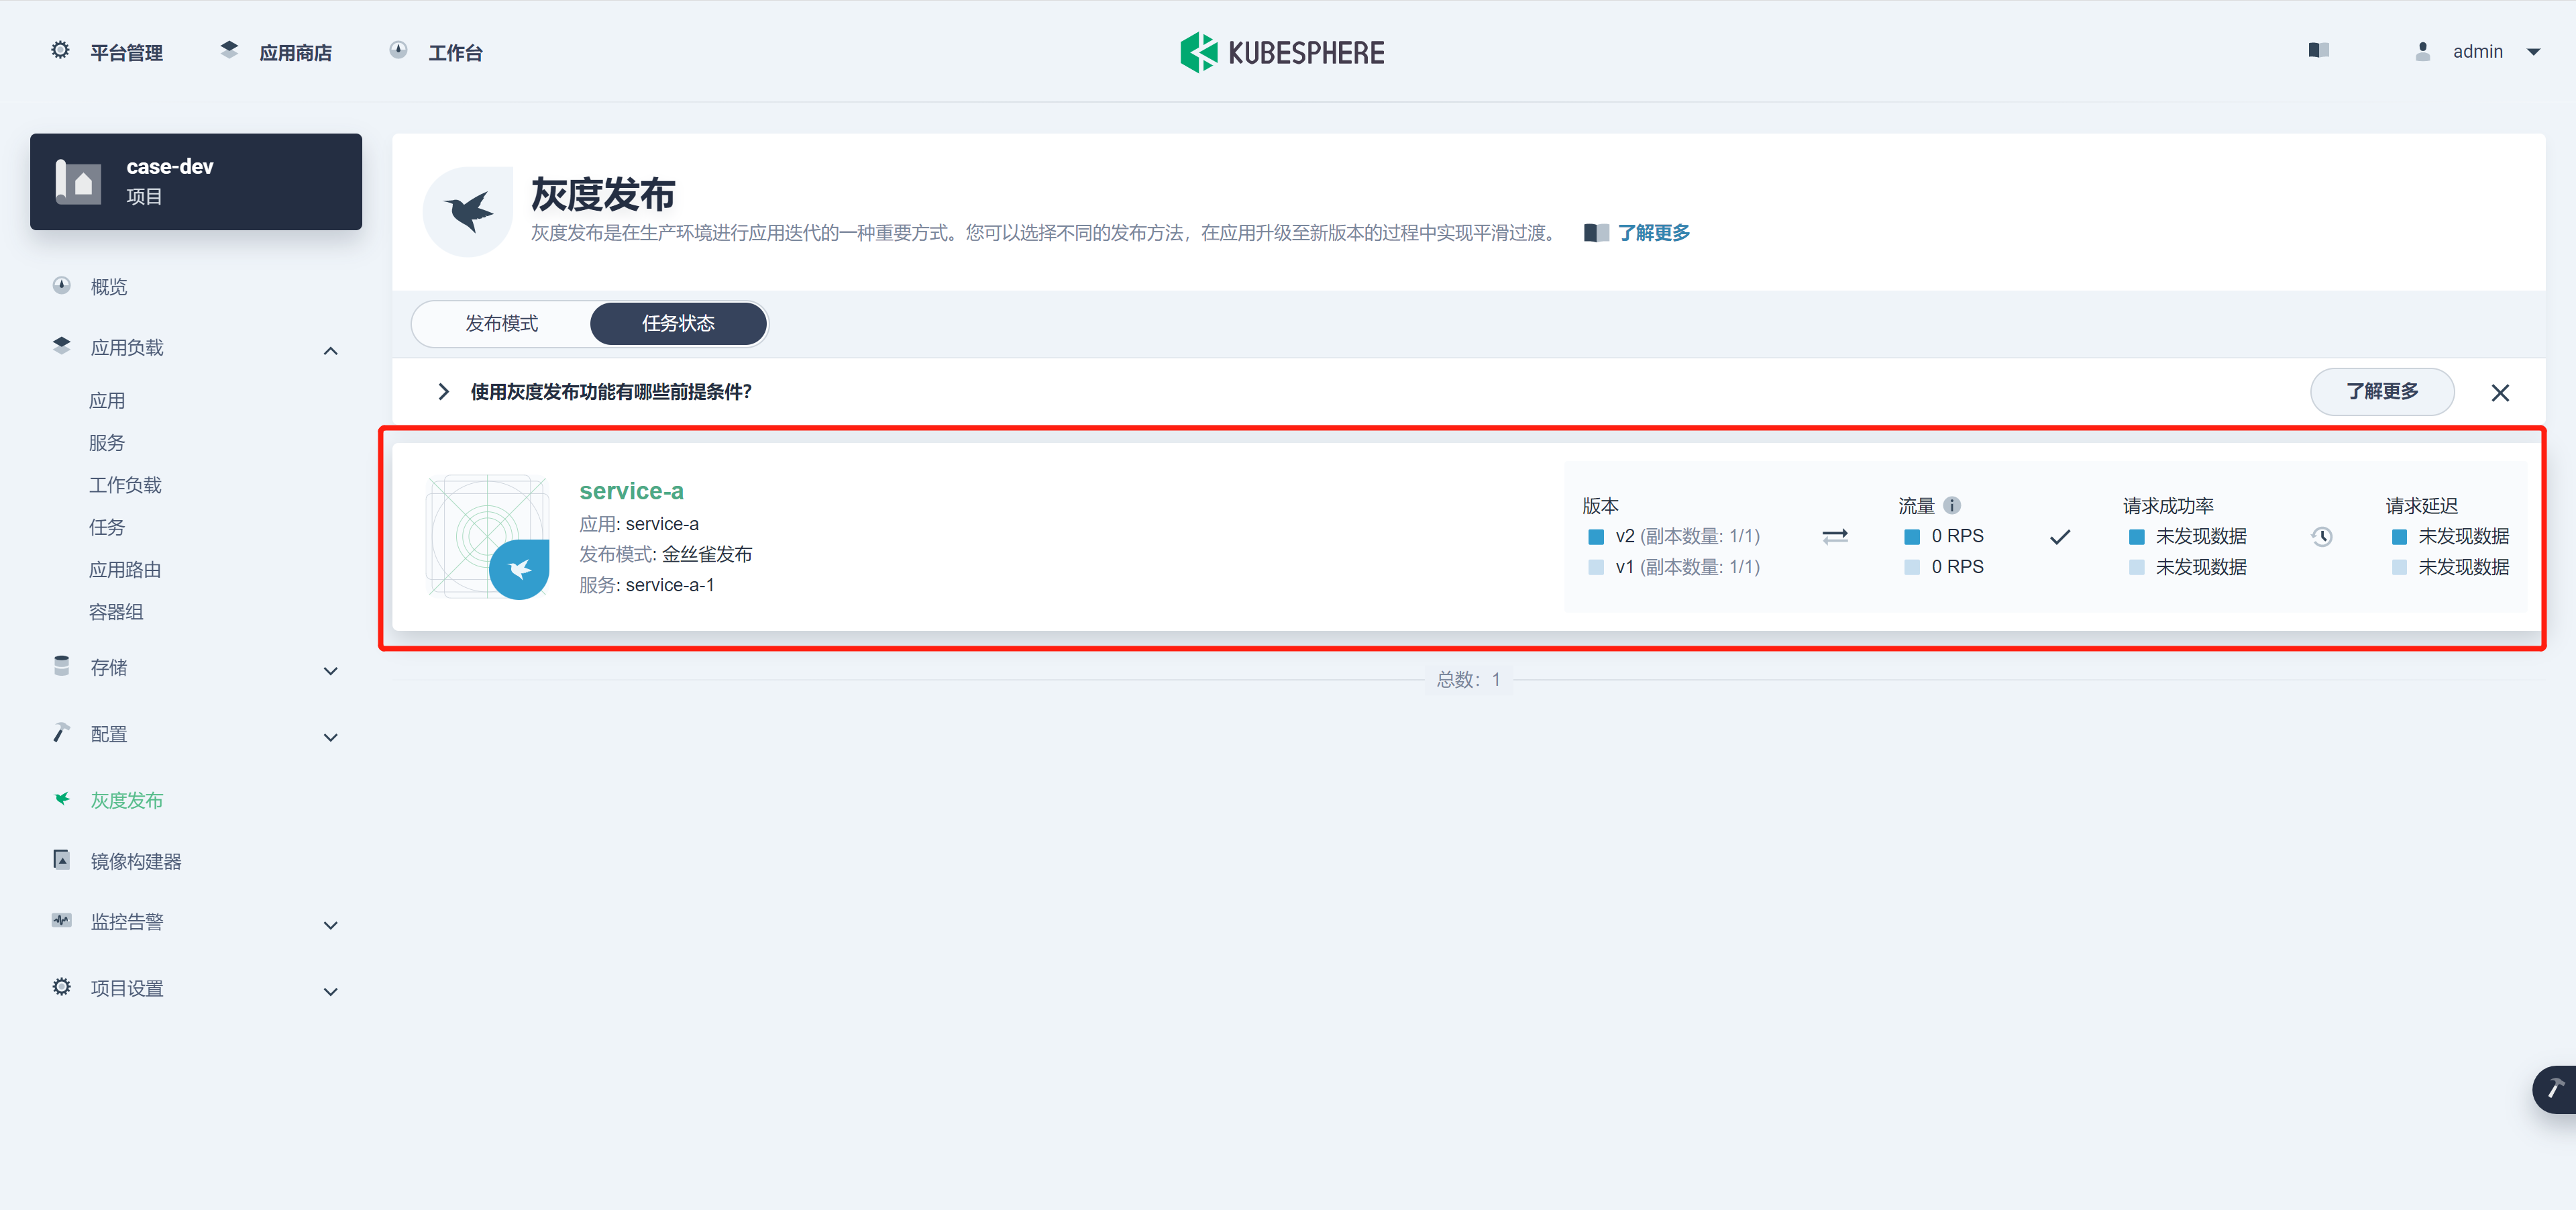
Task: Expand the 项目设置 menu chevron
Action: [331, 992]
